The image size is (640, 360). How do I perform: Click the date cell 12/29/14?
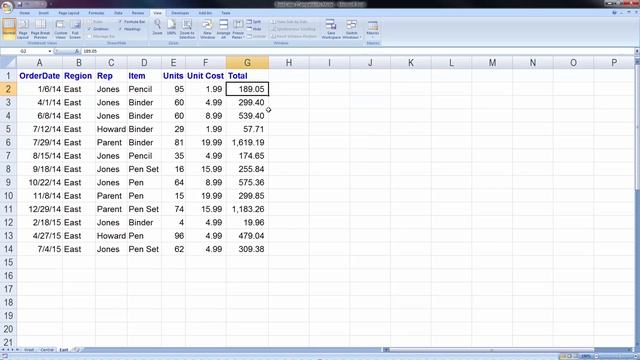[x=40, y=209]
